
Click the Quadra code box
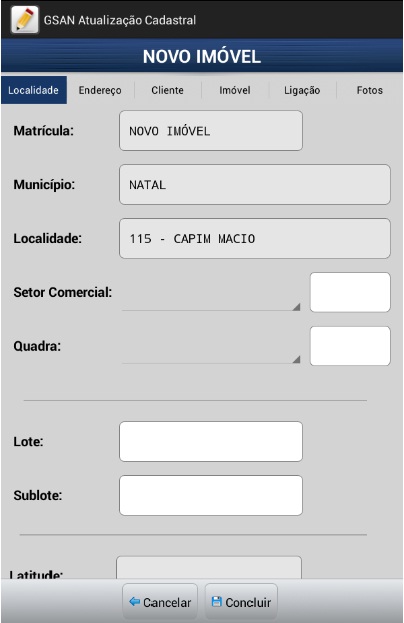[350, 346]
